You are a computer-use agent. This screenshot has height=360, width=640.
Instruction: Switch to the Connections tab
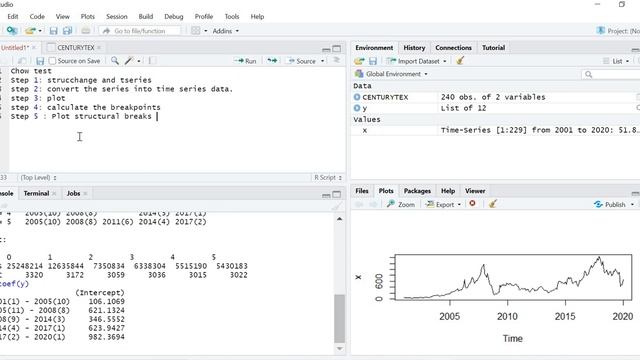tap(453, 48)
